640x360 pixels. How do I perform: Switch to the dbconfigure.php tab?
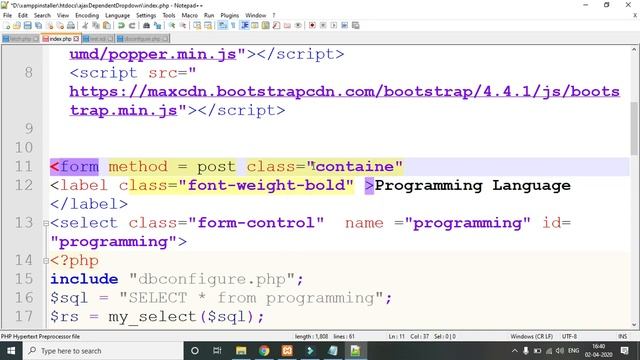coord(142,39)
